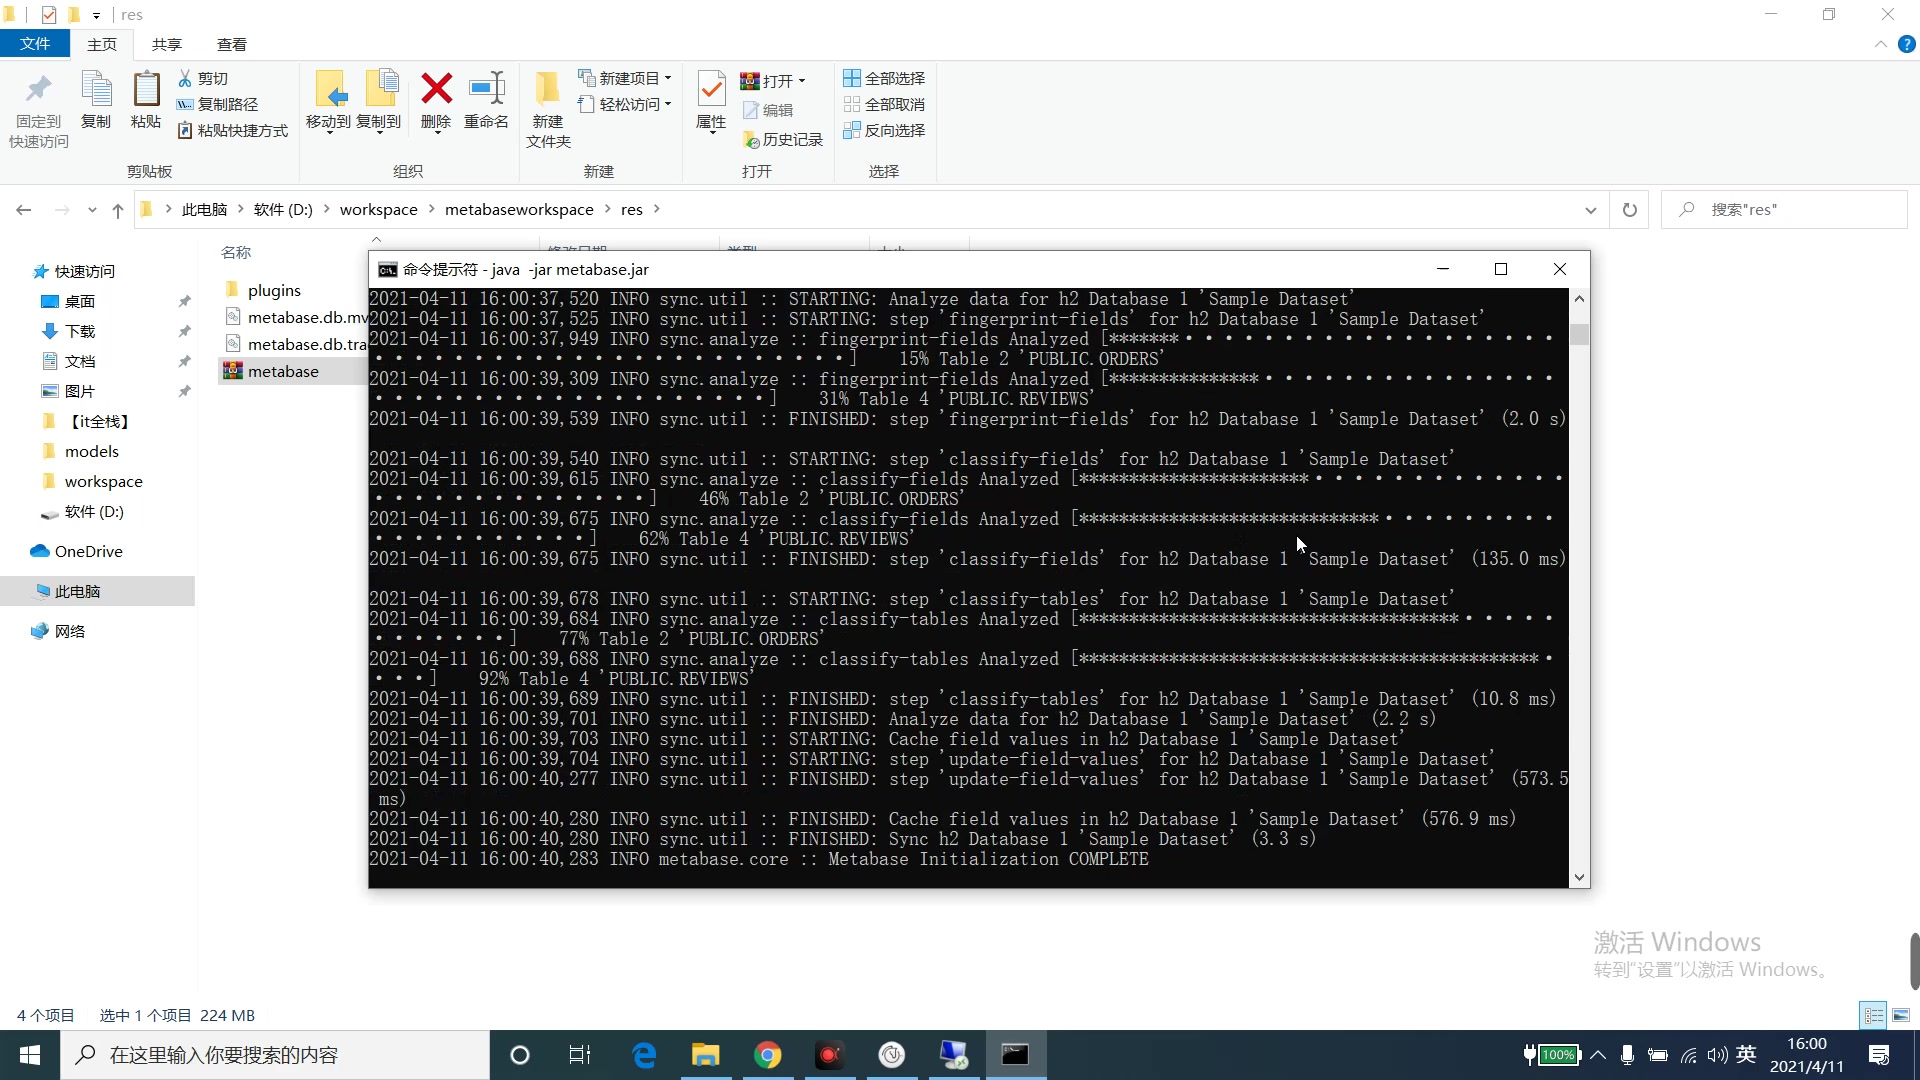The height and width of the screenshot is (1080, 1920).
Task: Click History (历史记录) in the ribbon
Action: tap(782, 140)
